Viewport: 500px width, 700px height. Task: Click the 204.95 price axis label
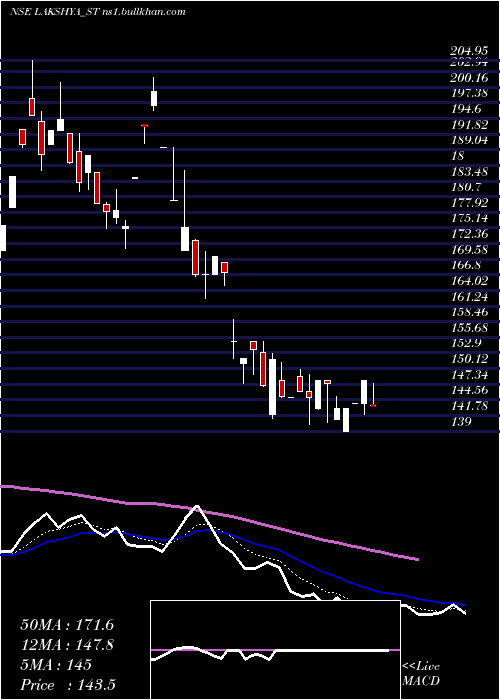[469, 53]
